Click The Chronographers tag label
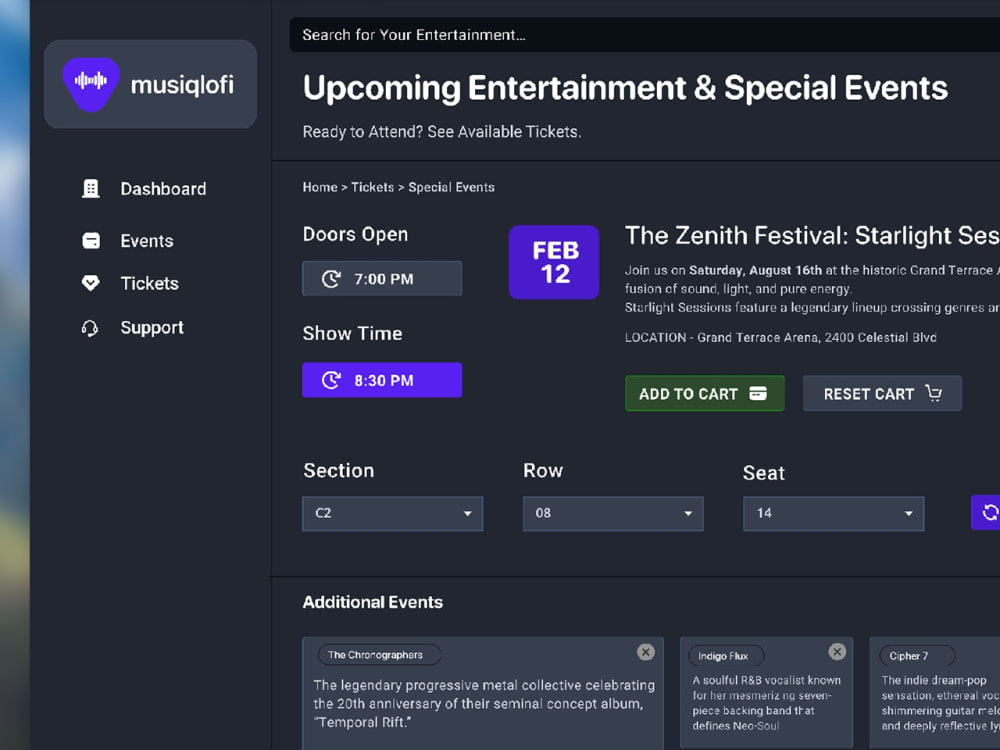 pos(379,655)
